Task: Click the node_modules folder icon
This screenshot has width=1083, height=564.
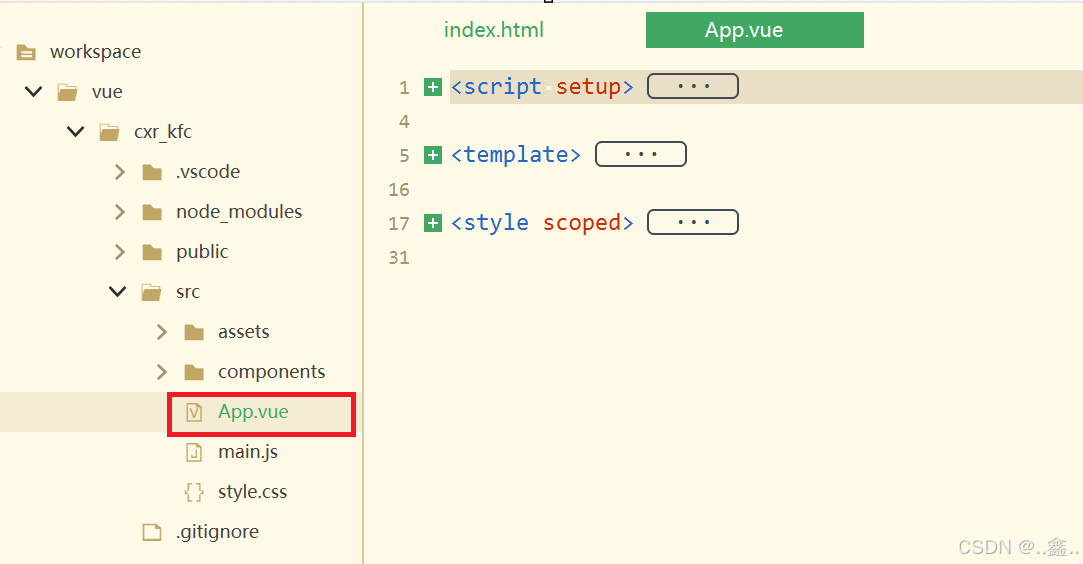Action: point(152,212)
